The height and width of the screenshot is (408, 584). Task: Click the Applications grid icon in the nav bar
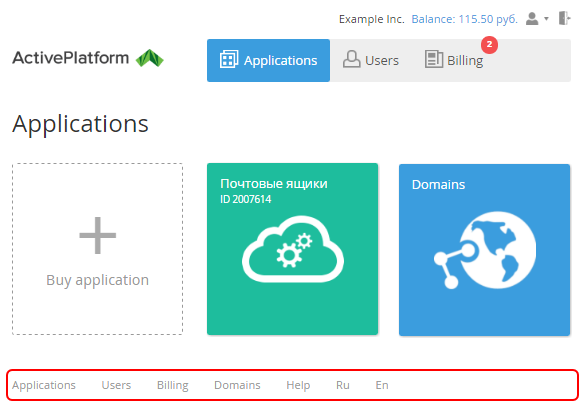coord(229,59)
